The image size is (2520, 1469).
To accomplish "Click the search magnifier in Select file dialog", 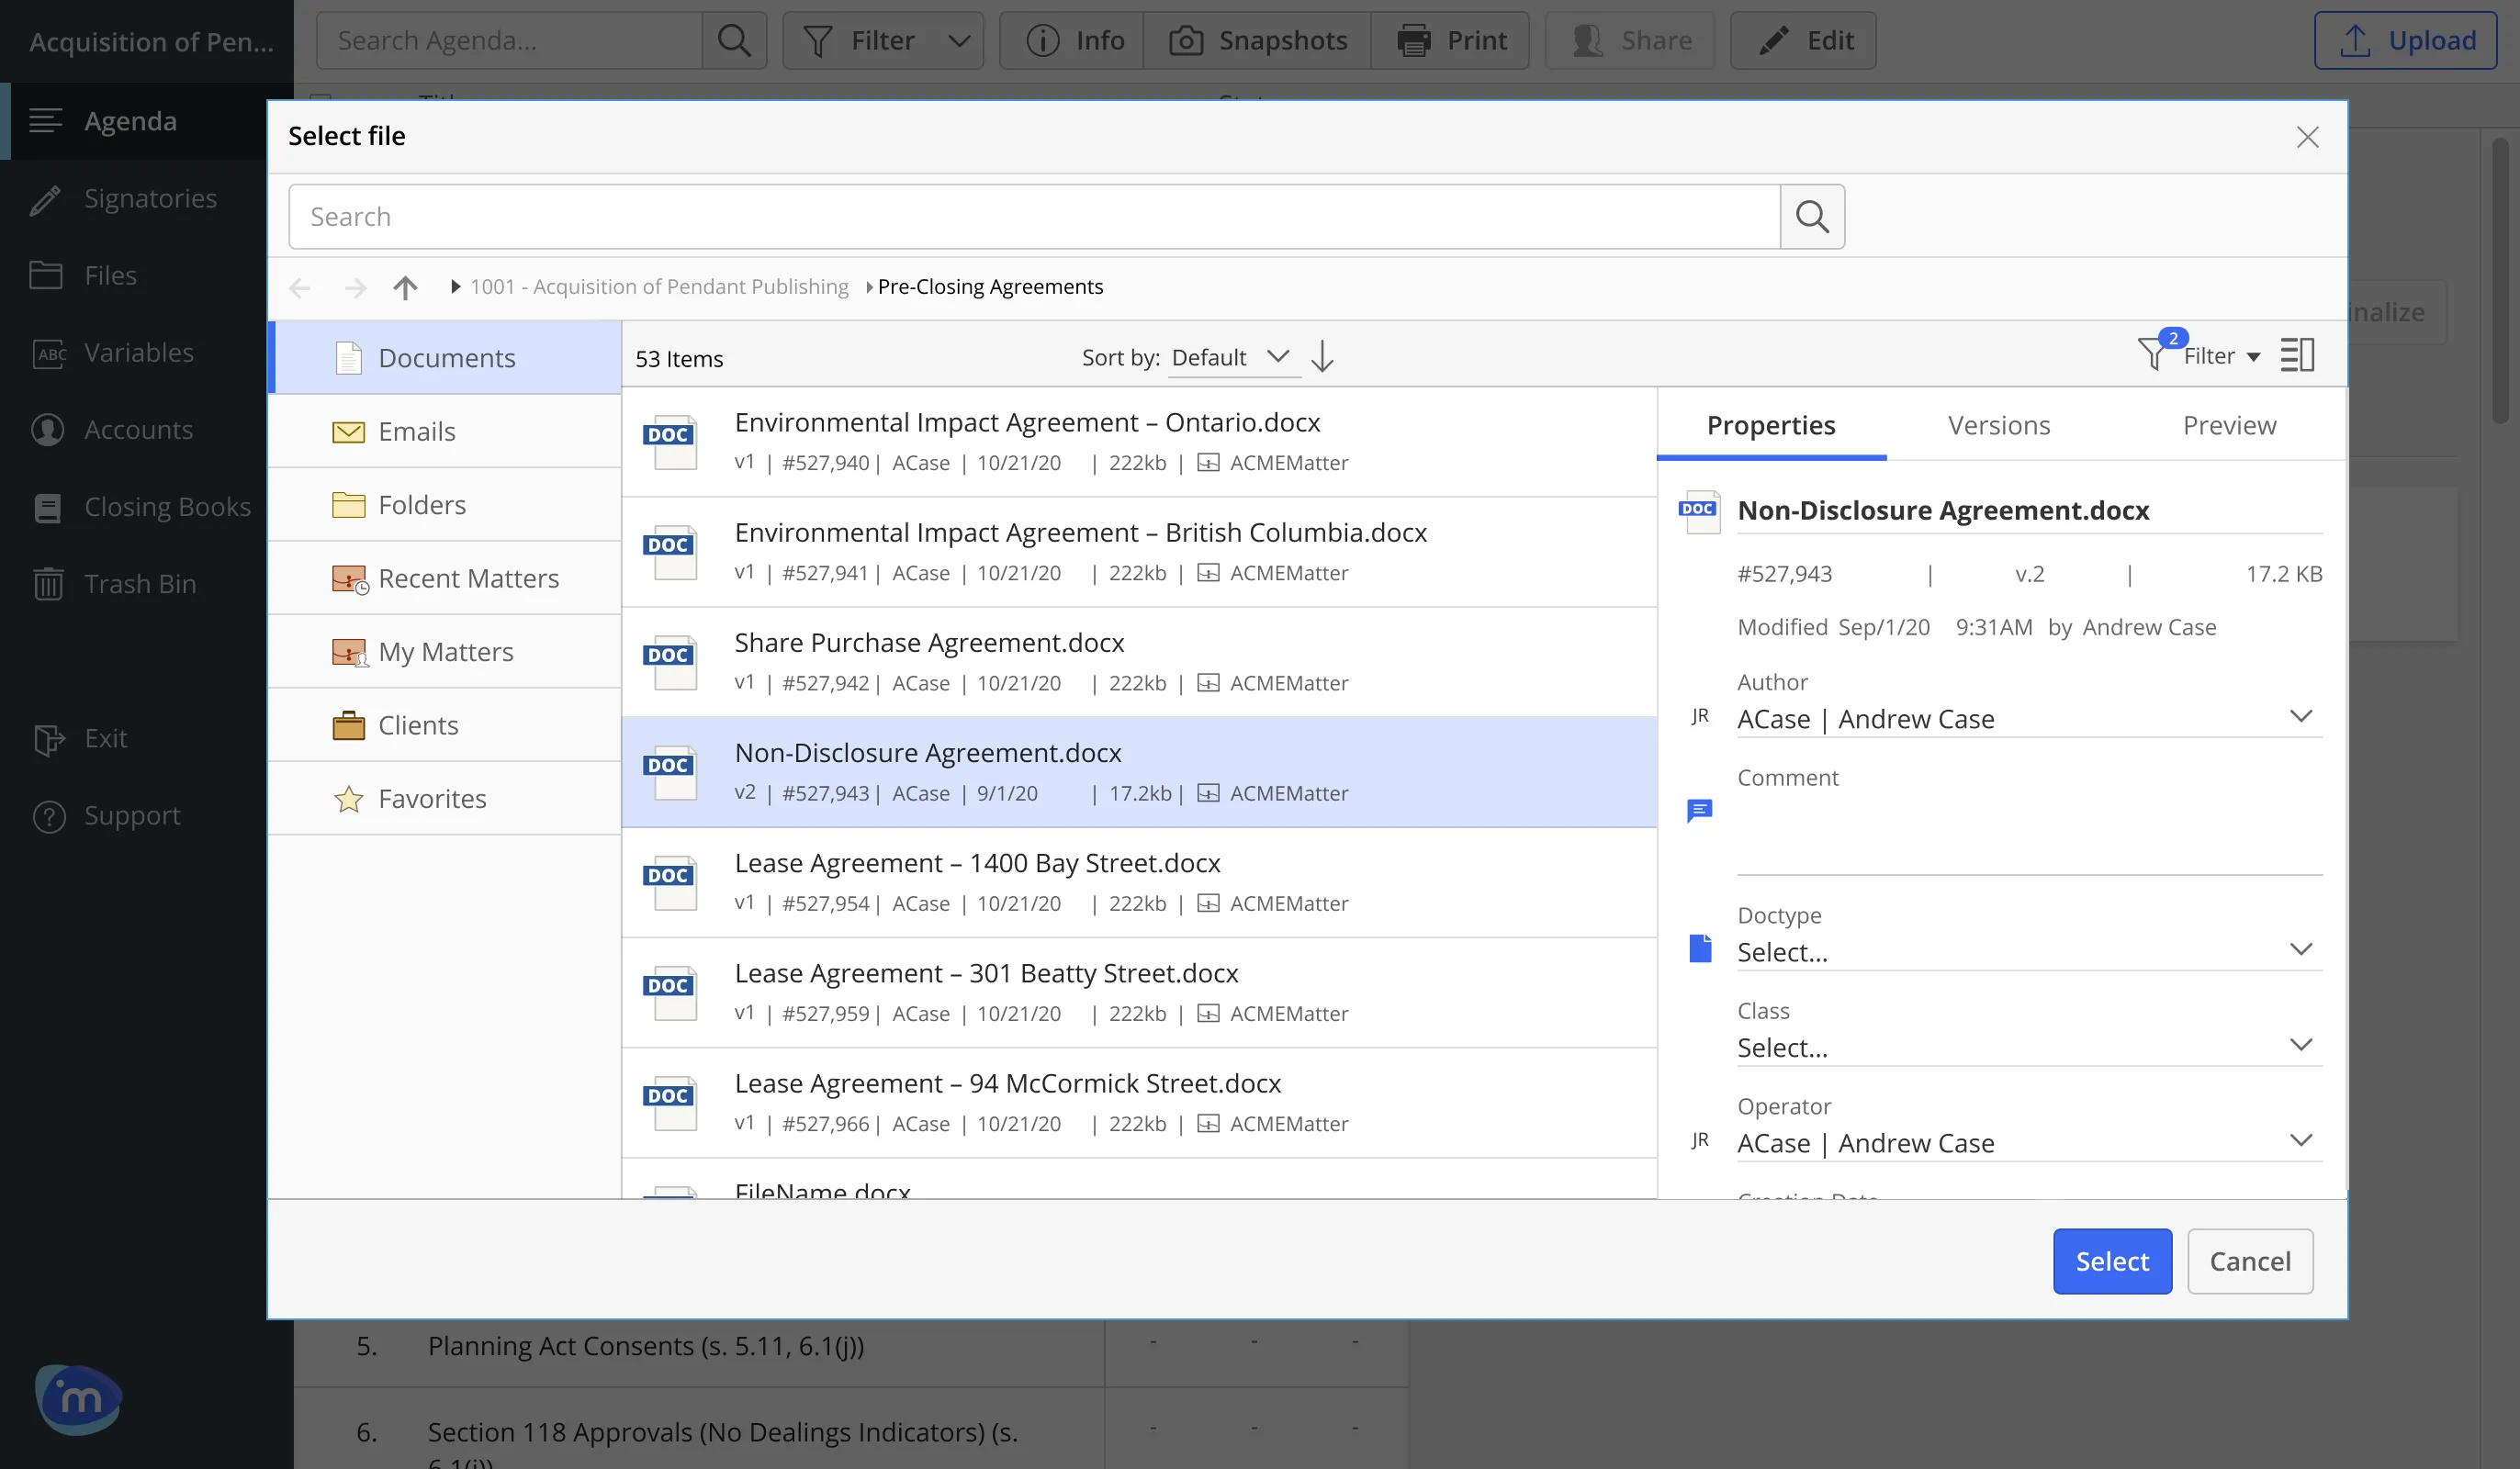I will coord(1812,216).
